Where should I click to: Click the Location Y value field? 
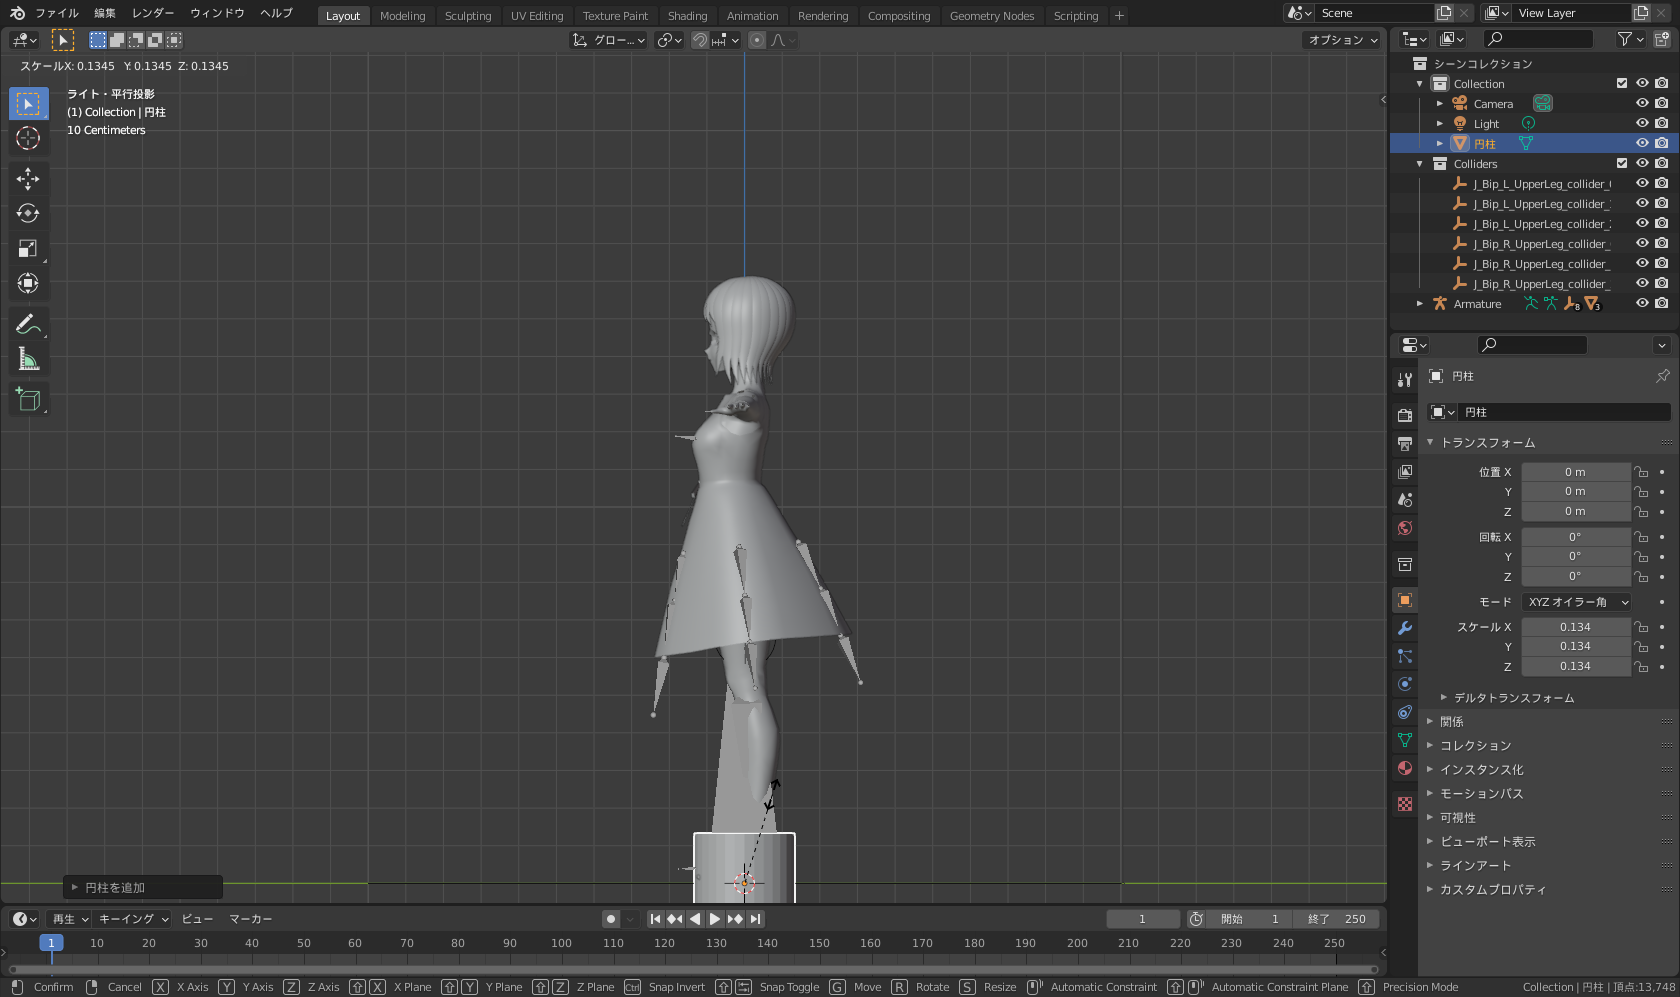tap(1576, 492)
